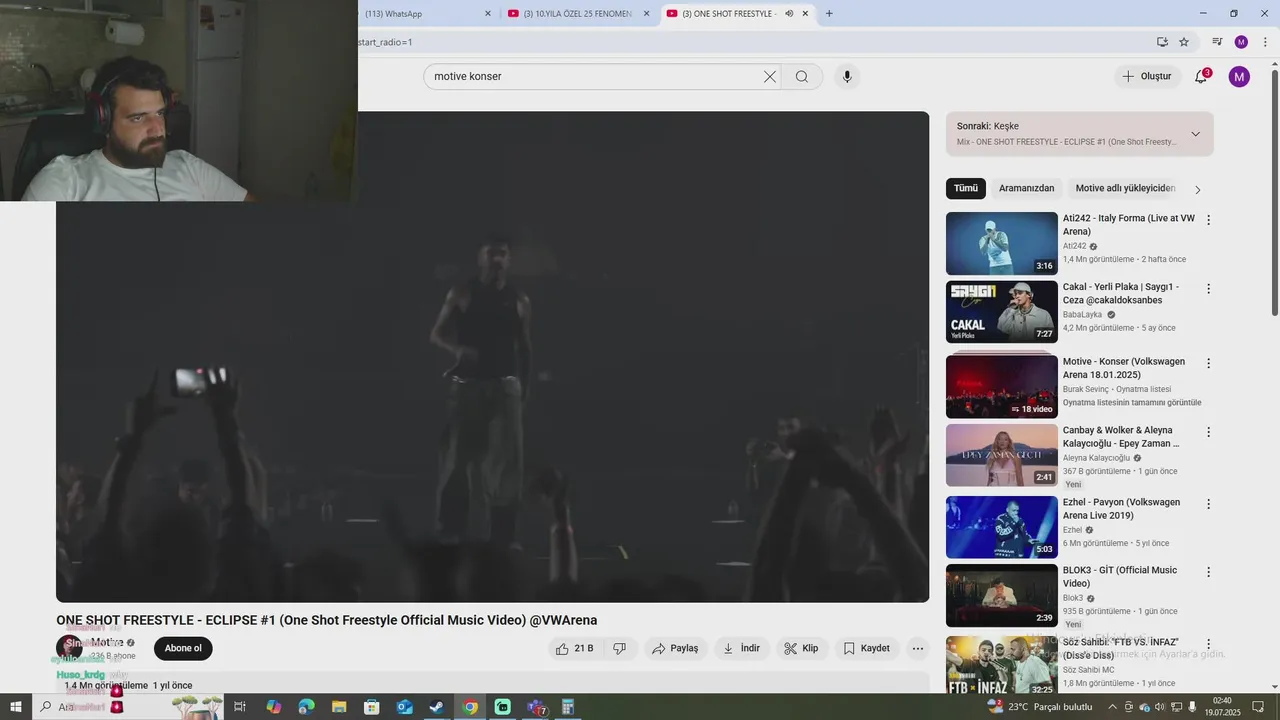Open more actions ellipsis below video
Image resolution: width=1280 pixels, height=720 pixels.
click(918, 648)
